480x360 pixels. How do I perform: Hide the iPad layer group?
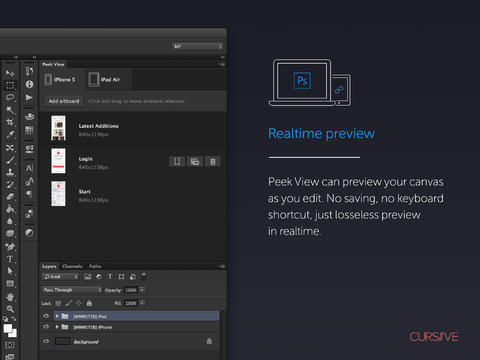pos(46,316)
